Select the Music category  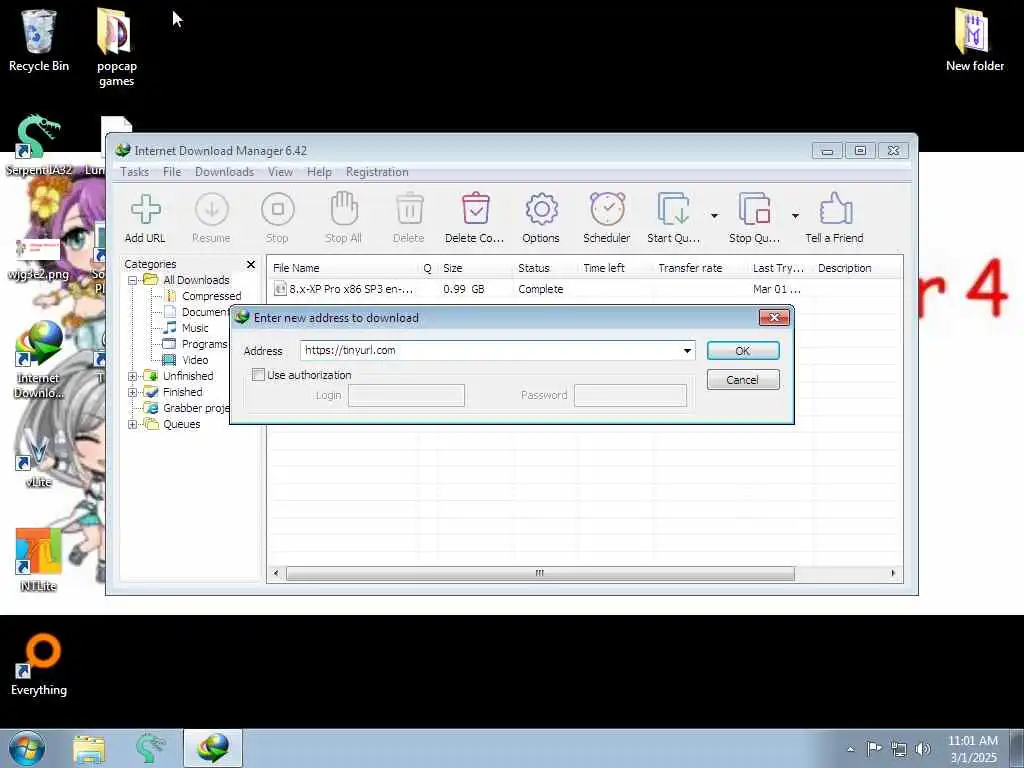[x=195, y=328]
